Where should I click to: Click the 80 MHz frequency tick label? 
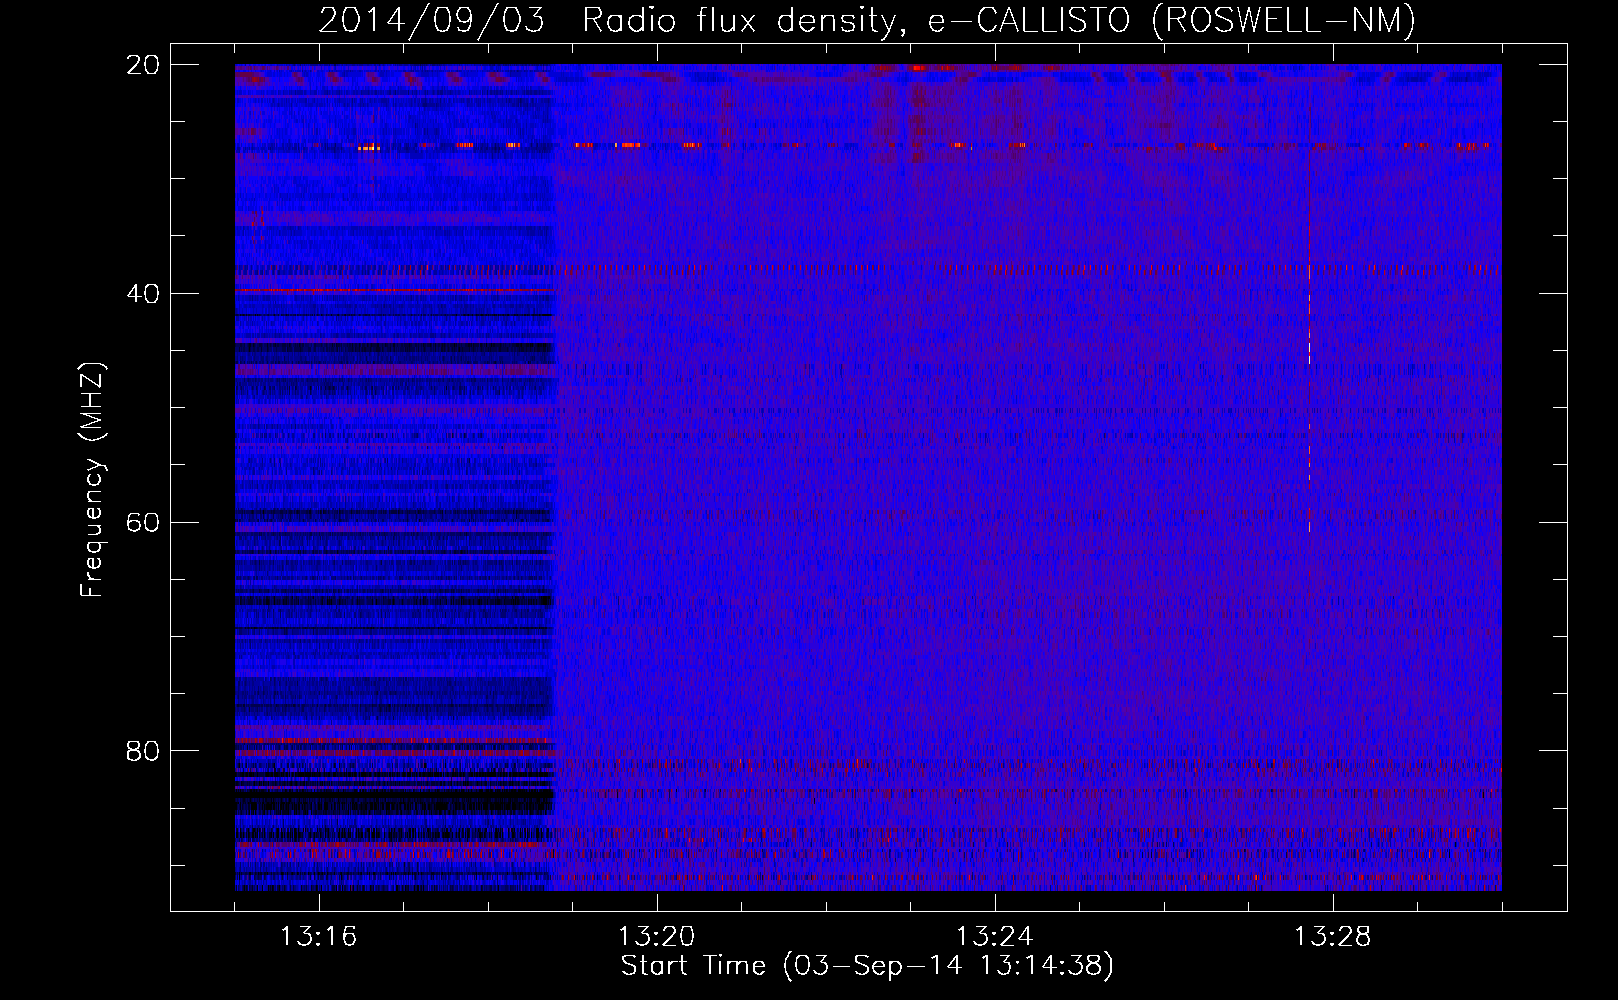143,751
